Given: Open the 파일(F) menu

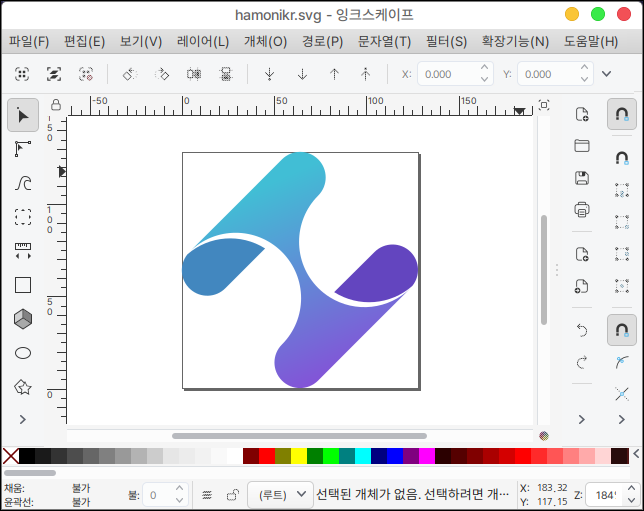Looking at the screenshot, I should pos(29,41).
